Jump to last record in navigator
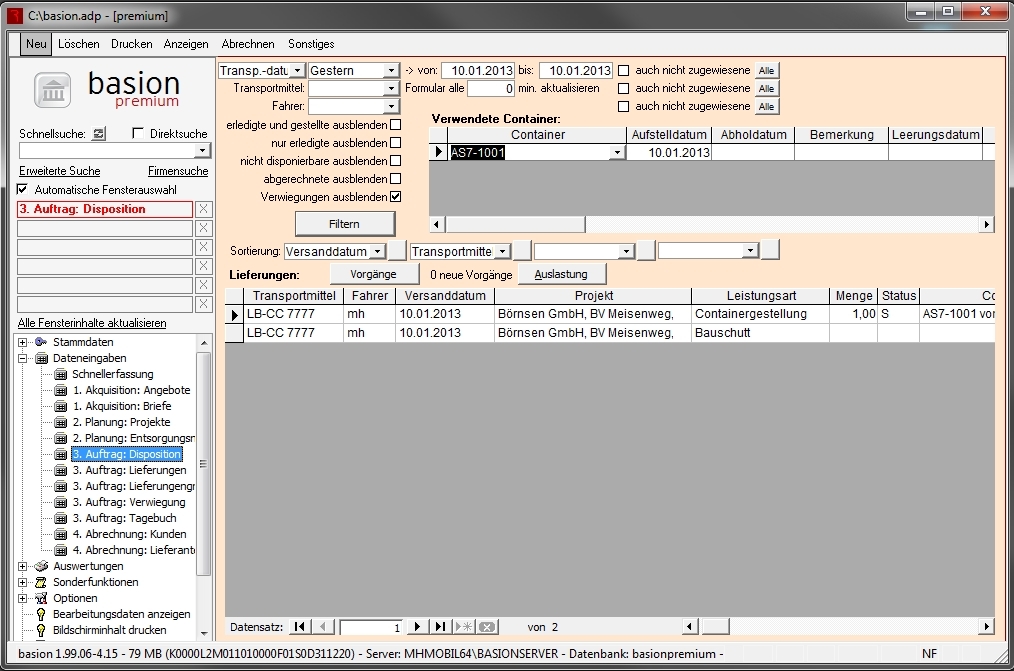This screenshot has height=671, width=1014. click(440, 627)
